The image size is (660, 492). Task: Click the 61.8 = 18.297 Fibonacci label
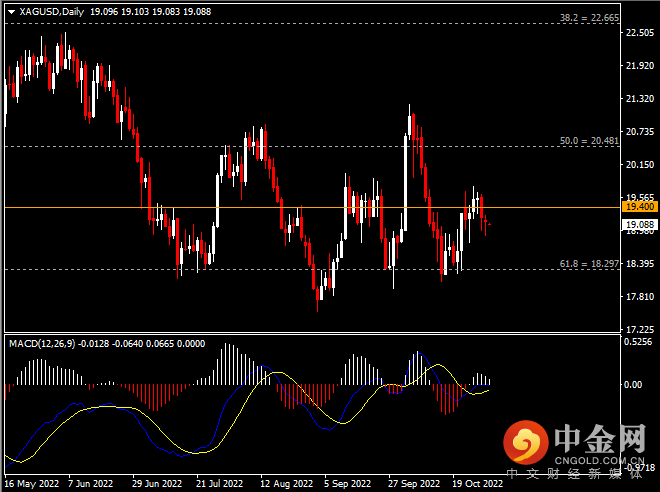click(x=589, y=264)
